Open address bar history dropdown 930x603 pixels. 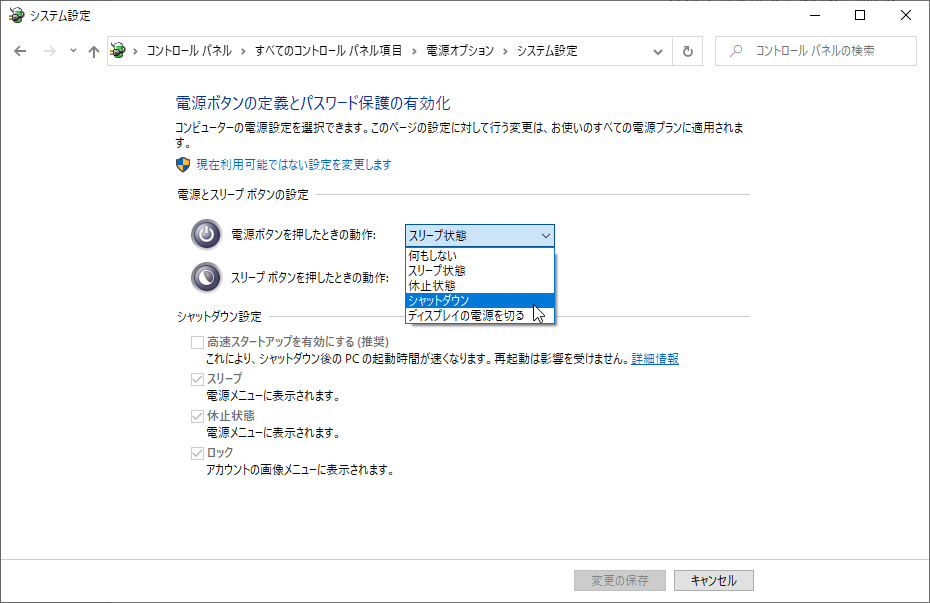click(658, 52)
